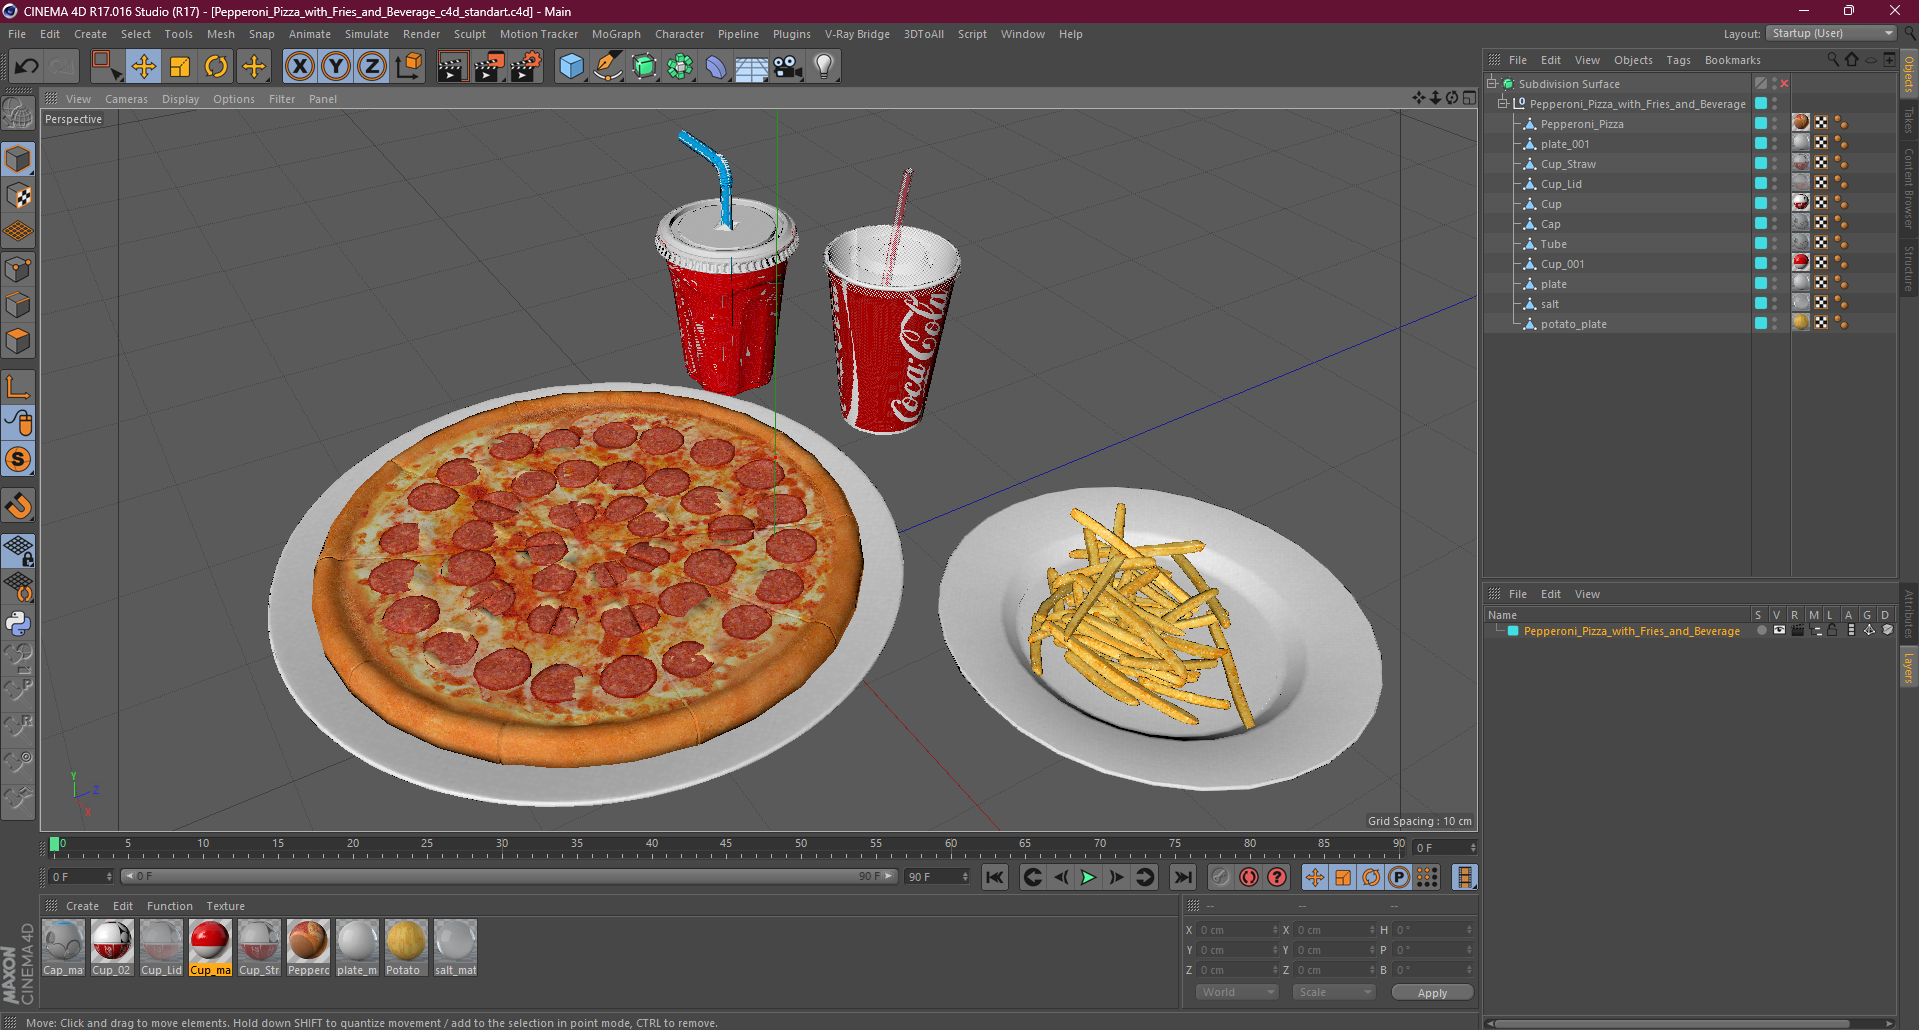1919x1030 pixels.
Task: Play the animation forward
Action: click(1088, 877)
